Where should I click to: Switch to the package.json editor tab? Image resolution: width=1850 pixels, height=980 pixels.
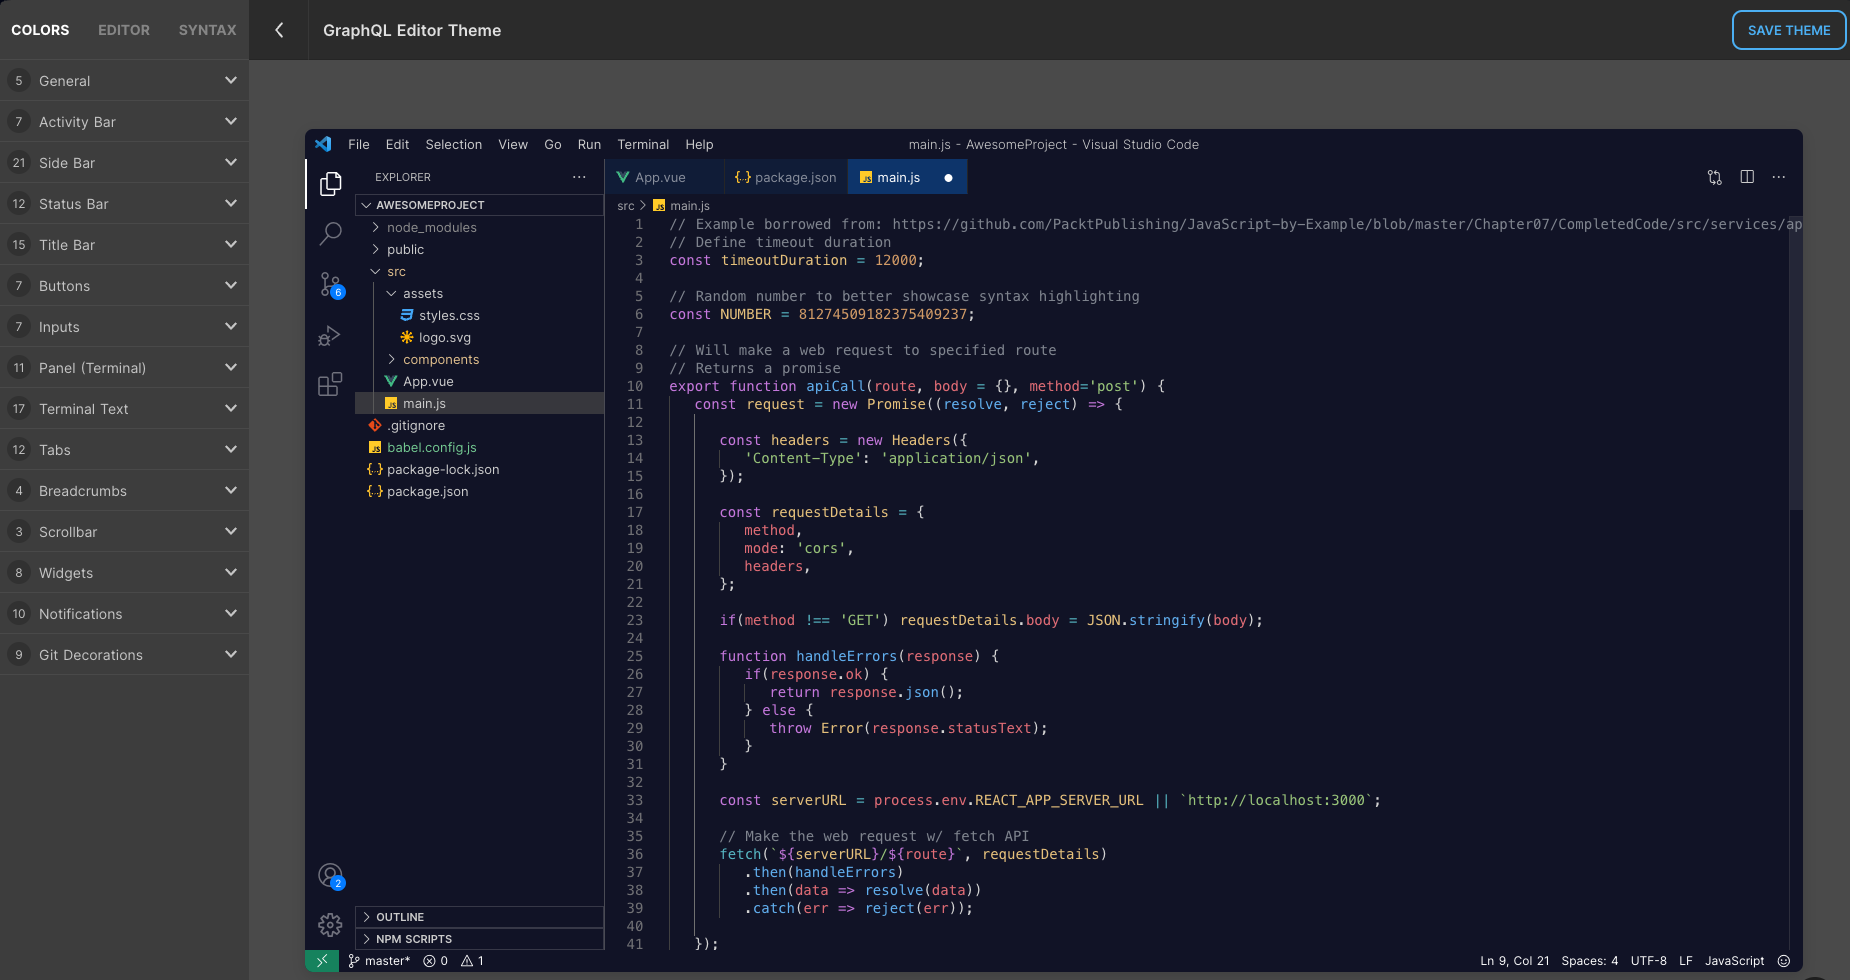point(785,178)
